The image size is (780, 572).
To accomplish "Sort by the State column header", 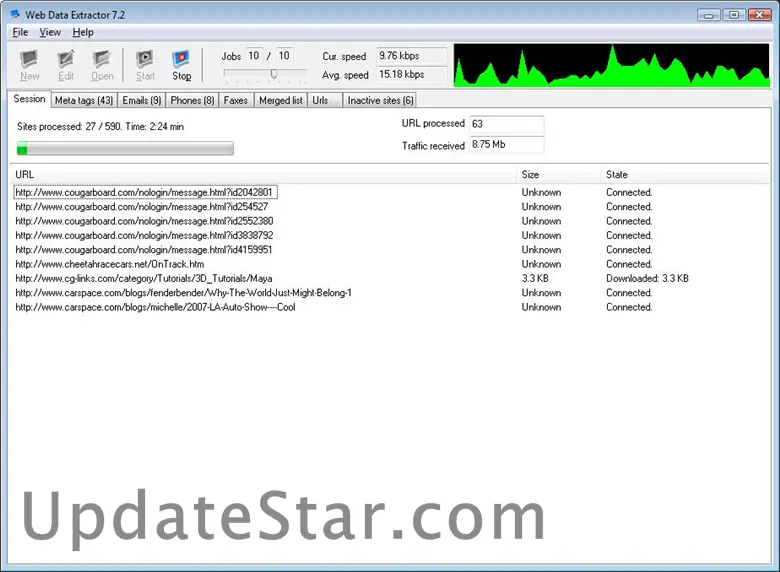I will 685,175.
